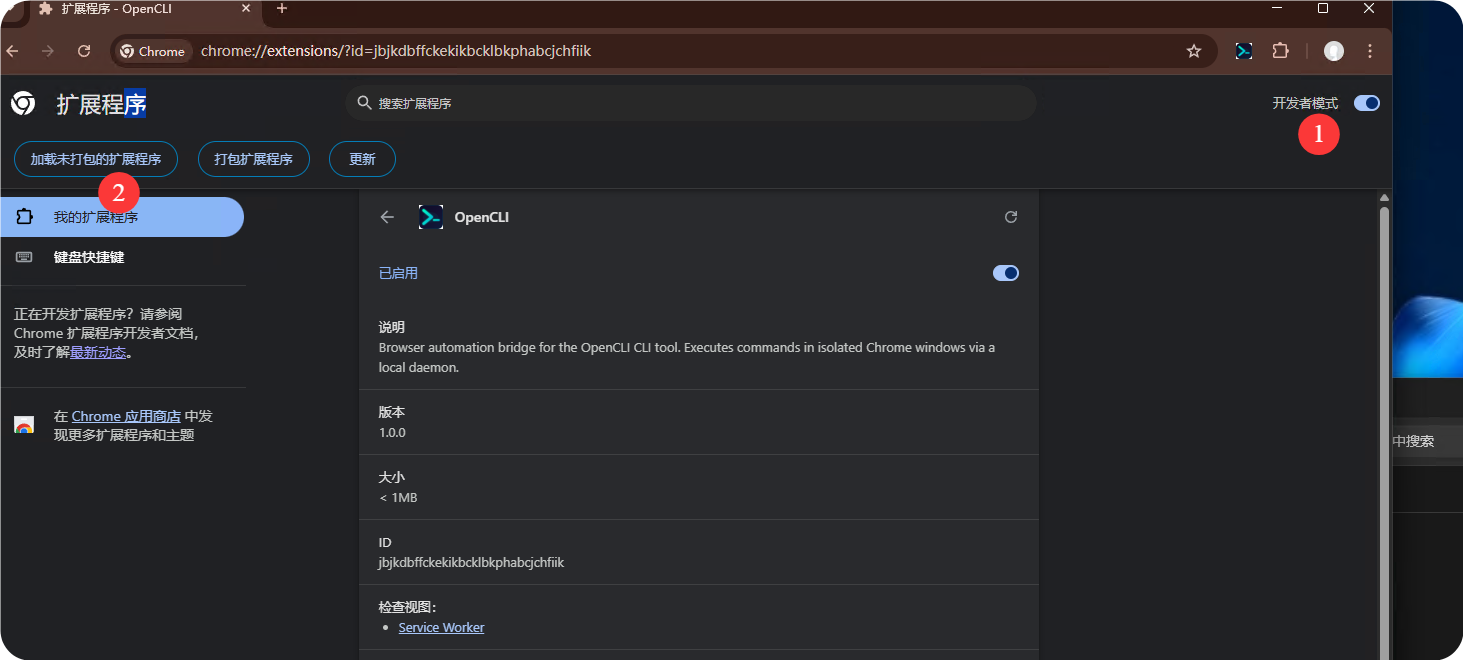Screen dimensions: 1463x660
Task: Reload the page from browser toolbar
Action: (x=84, y=51)
